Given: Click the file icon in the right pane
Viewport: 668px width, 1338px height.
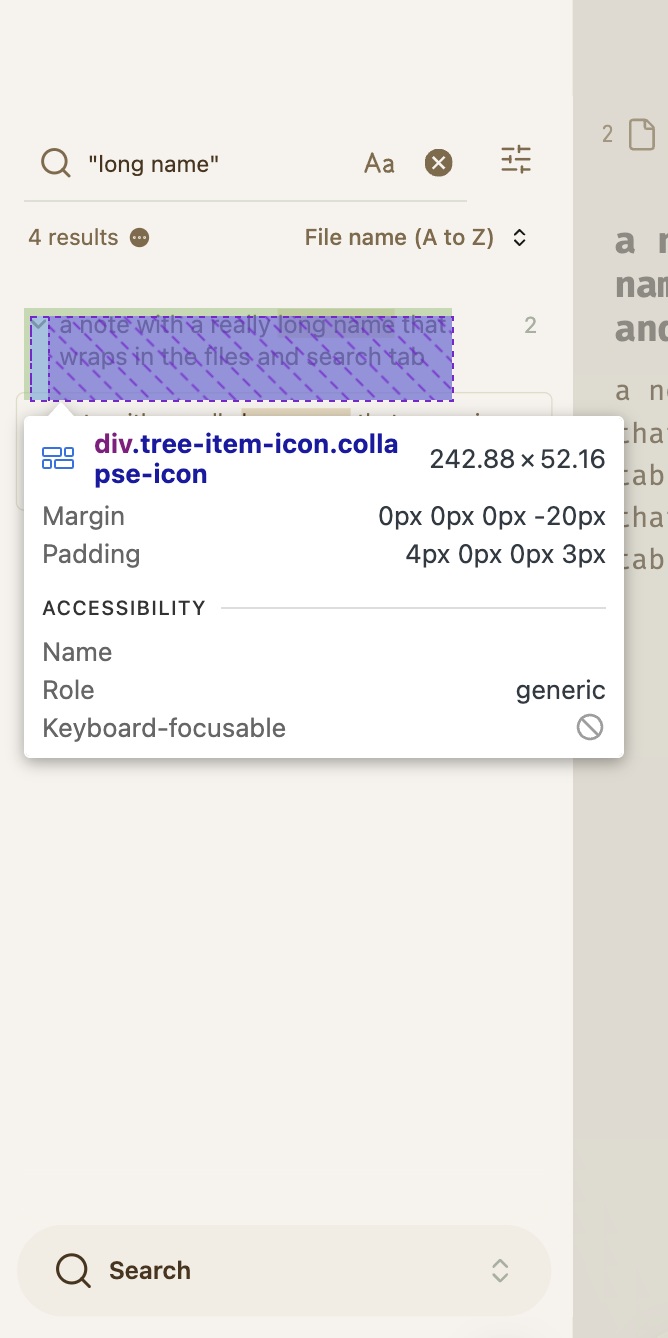Looking at the screenshot, I should 641,134.
